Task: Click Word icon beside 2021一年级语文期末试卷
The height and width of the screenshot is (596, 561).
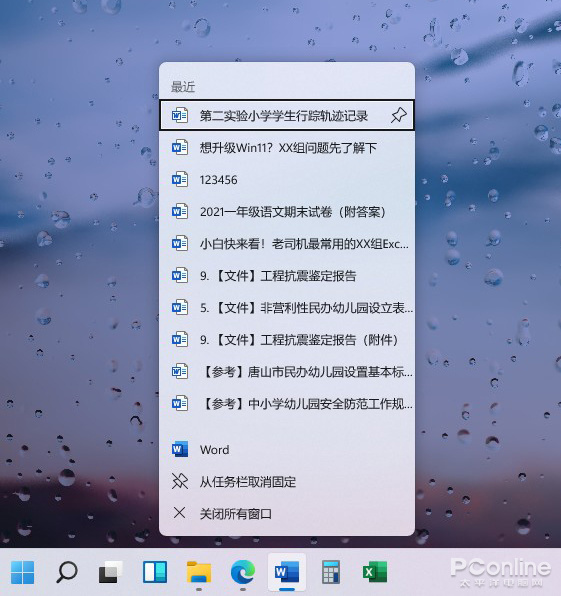Action: coord(180,211)
